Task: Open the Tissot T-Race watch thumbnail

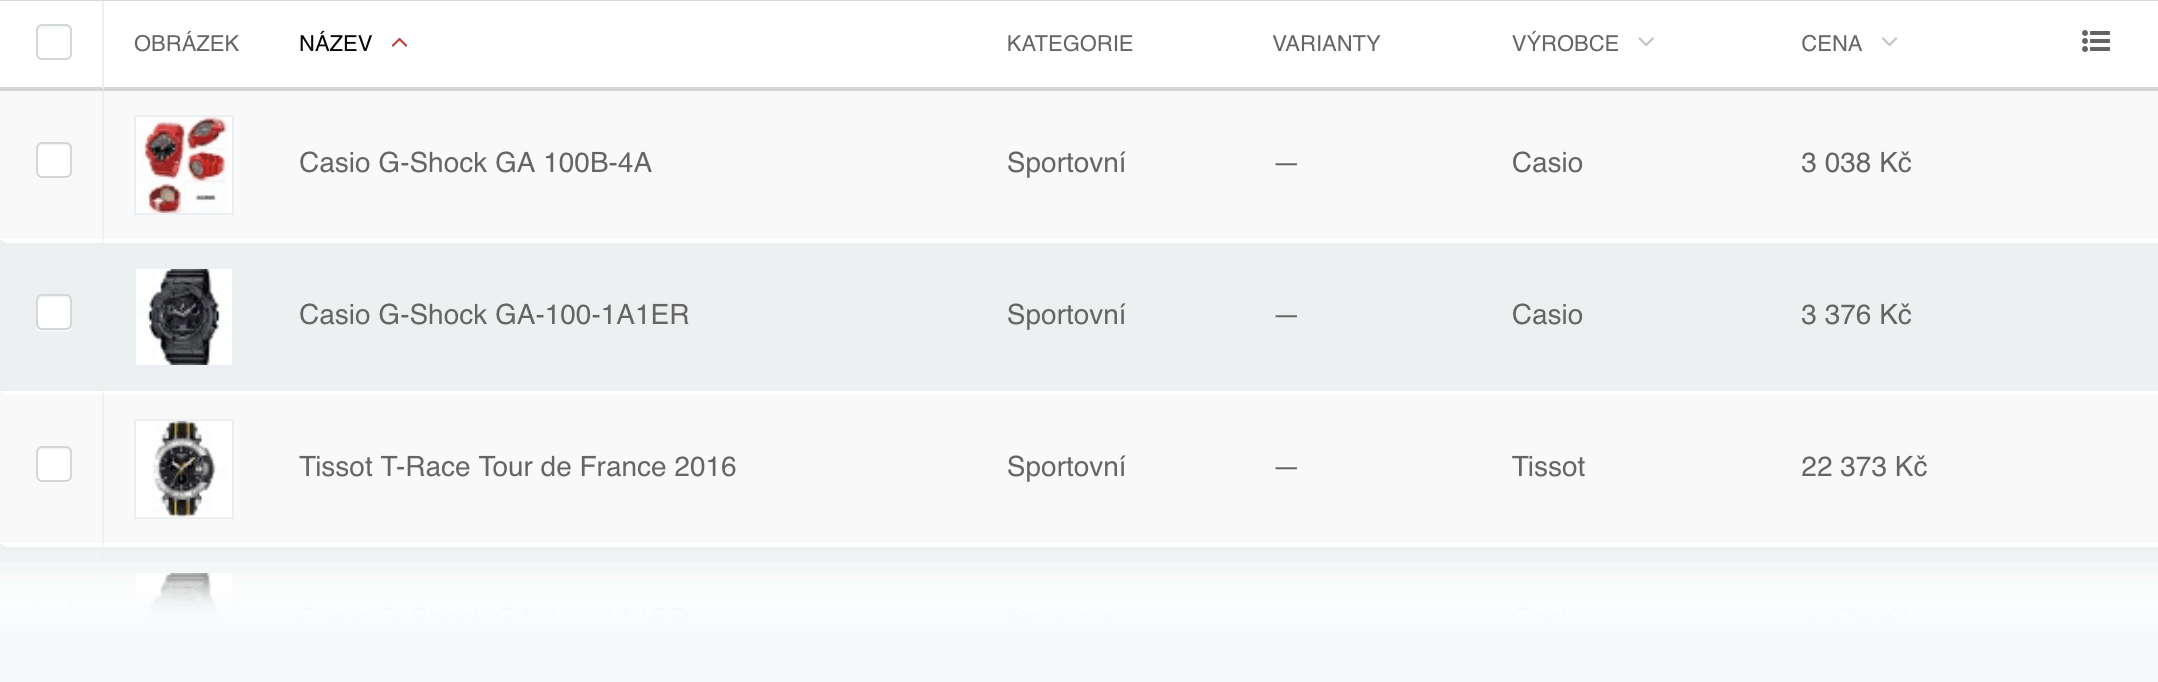Action: (184, 469)
